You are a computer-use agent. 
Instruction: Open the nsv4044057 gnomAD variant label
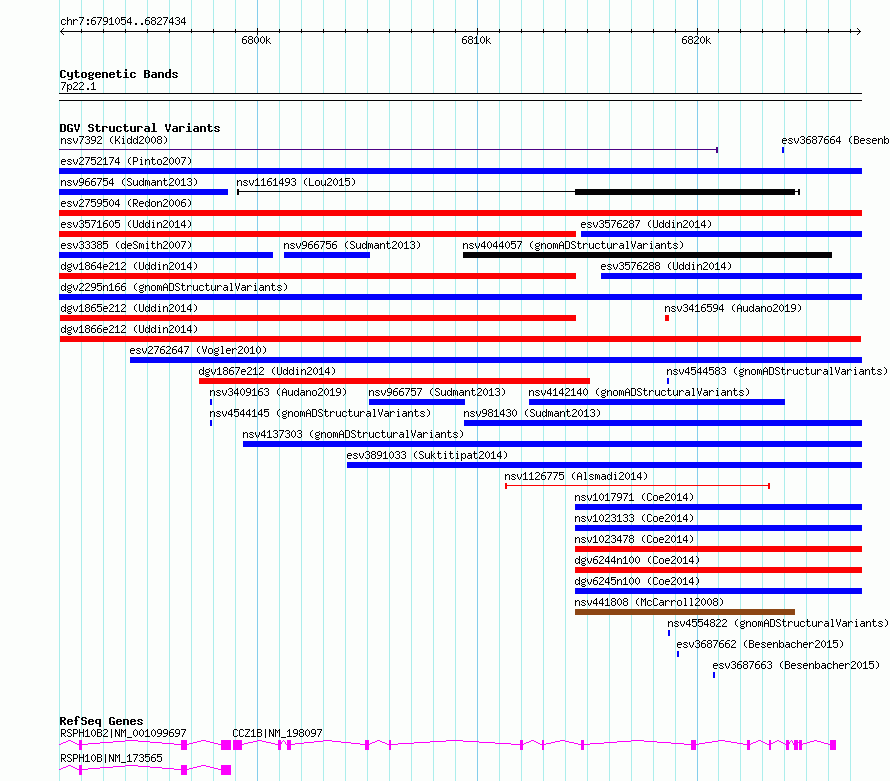point(573,245)
